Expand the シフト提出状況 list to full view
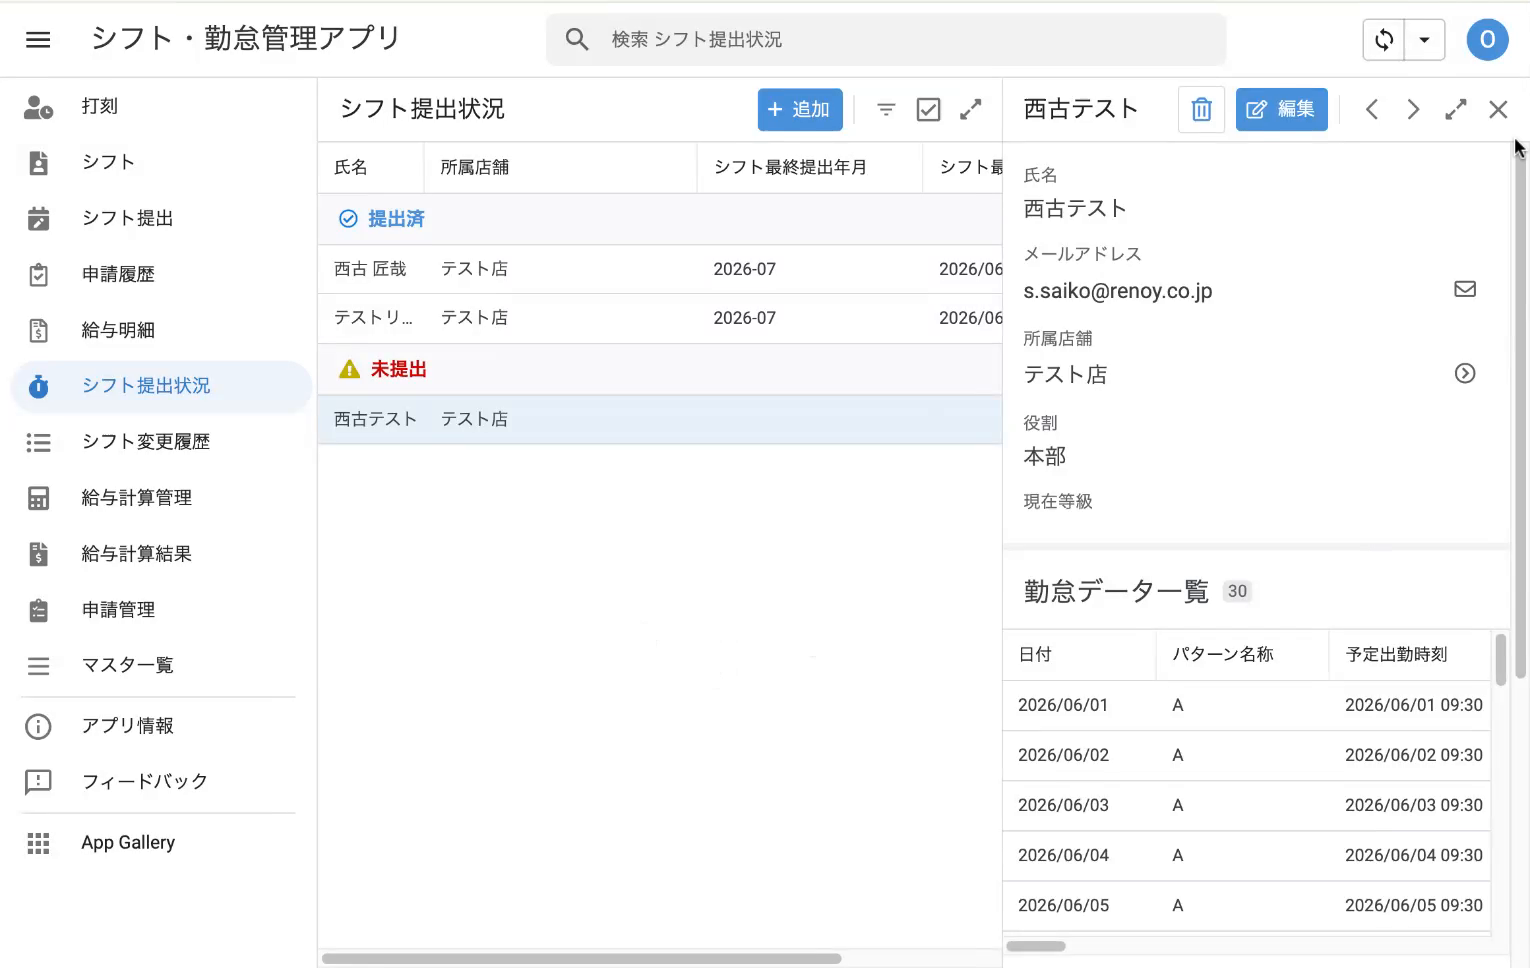Image resolution: width=1530 pixels, height=968 pixels. click(x=970, y=110)
